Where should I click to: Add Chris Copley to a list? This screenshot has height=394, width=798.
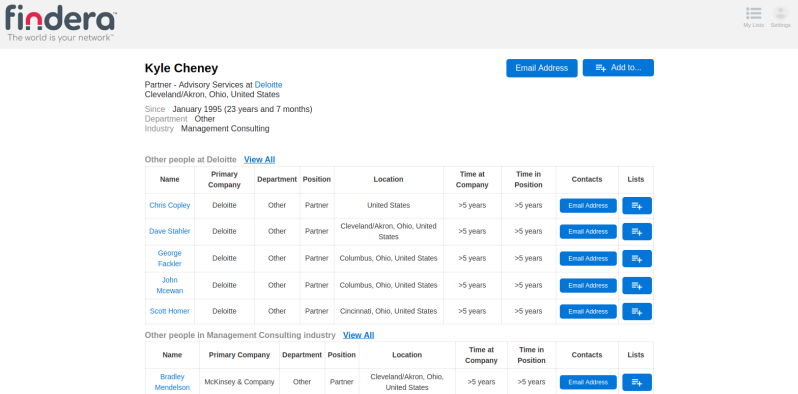click(637, 206)
